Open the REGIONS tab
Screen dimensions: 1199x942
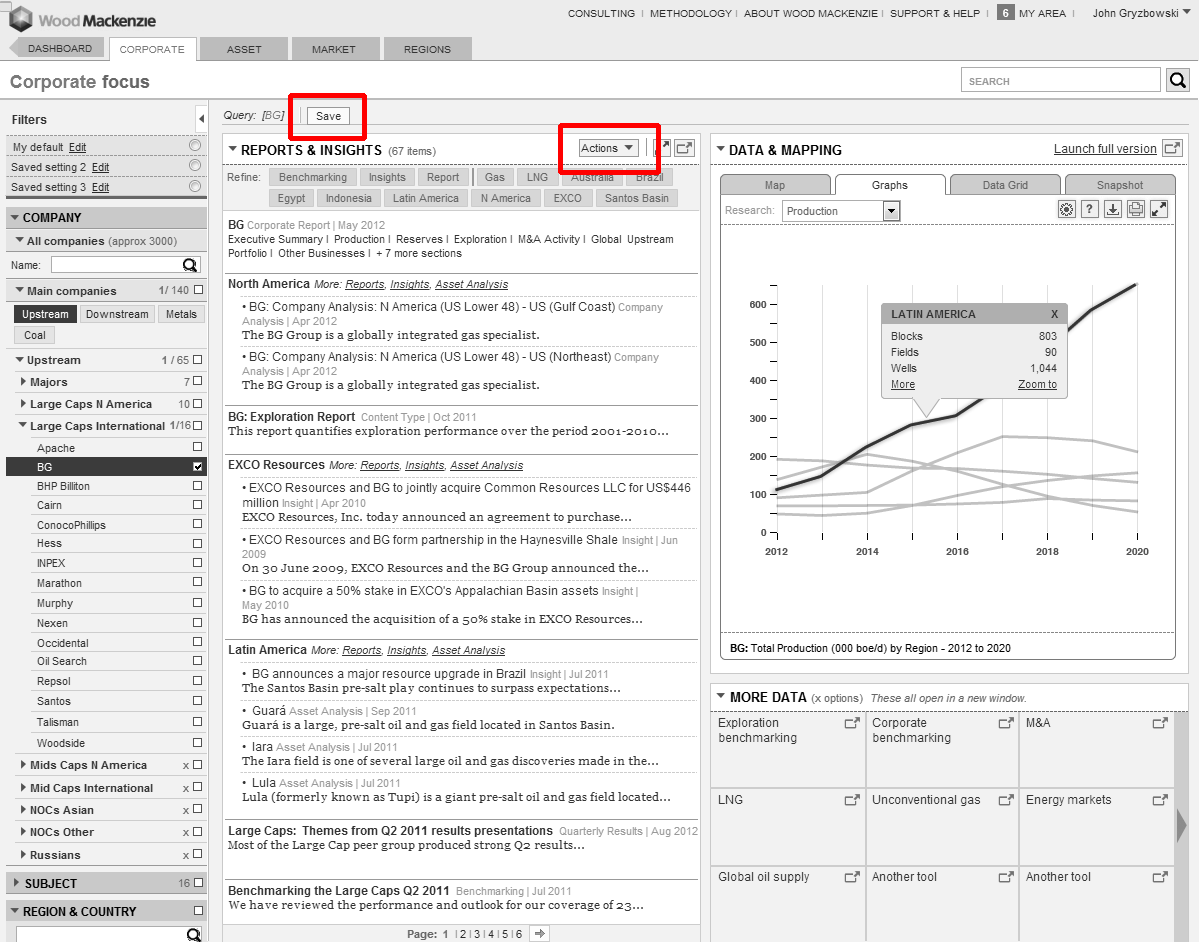pyautogui.click(x=427, y=49)
